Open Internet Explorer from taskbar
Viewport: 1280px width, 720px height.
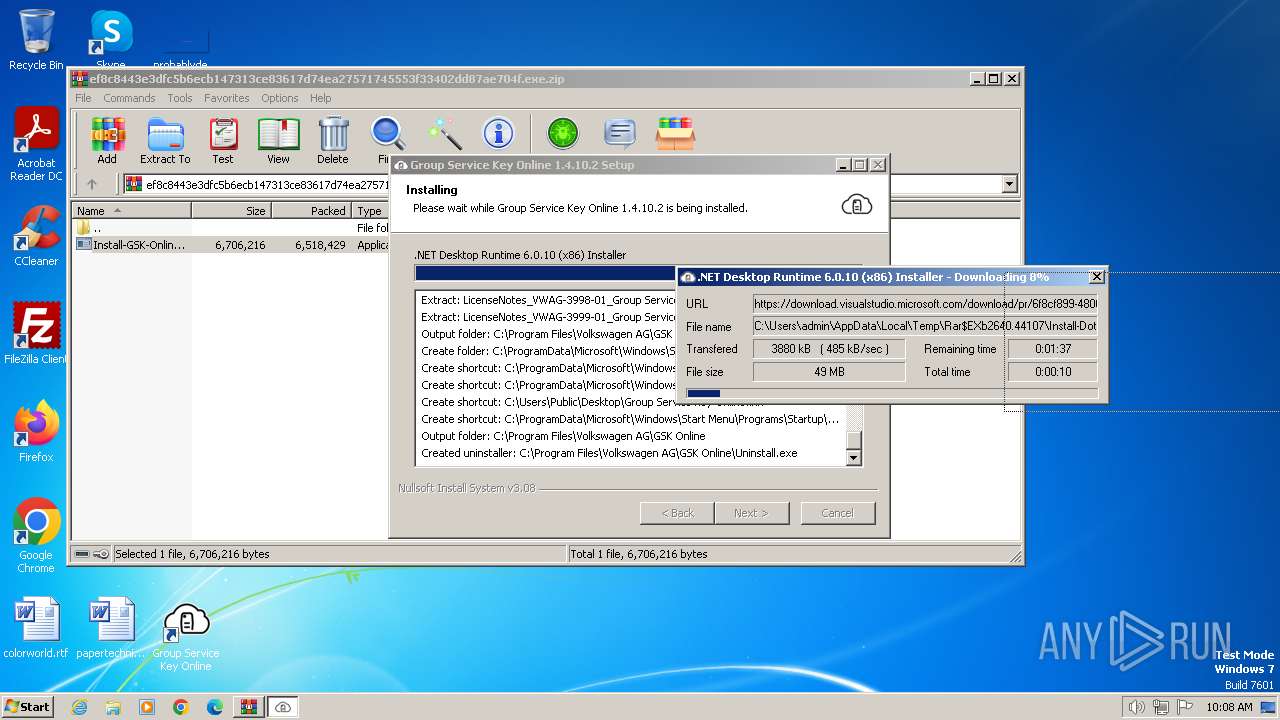pyautogui.click(x=79, y=707)
